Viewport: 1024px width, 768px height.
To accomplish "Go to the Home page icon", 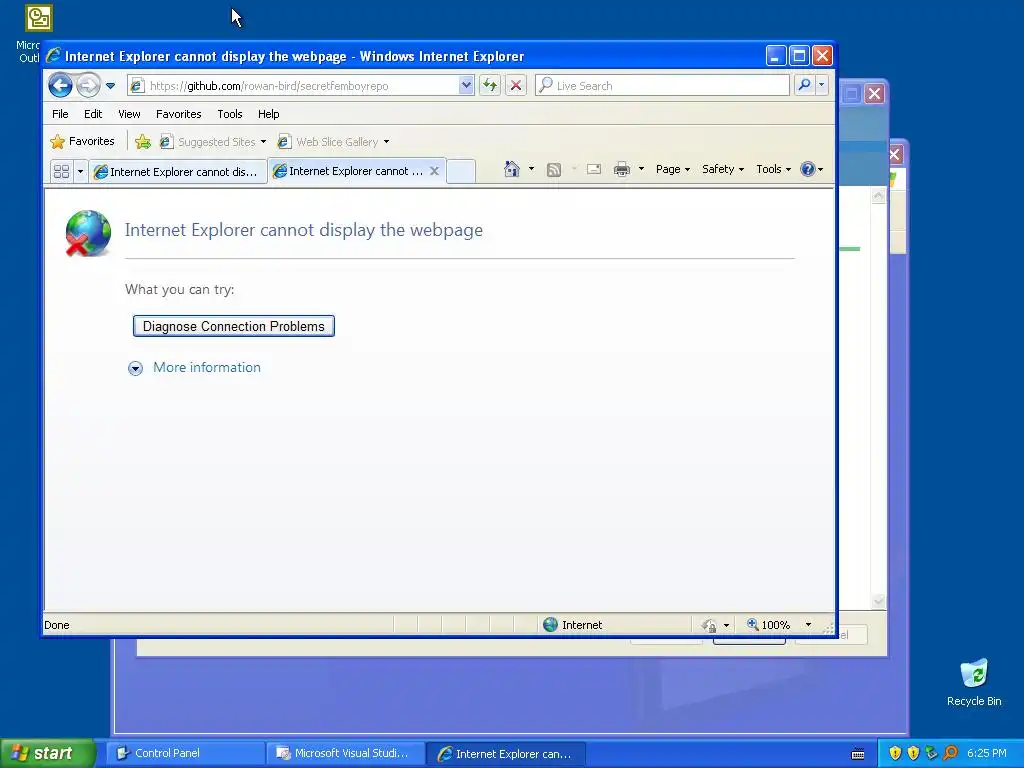I will [x=511, y=169].
